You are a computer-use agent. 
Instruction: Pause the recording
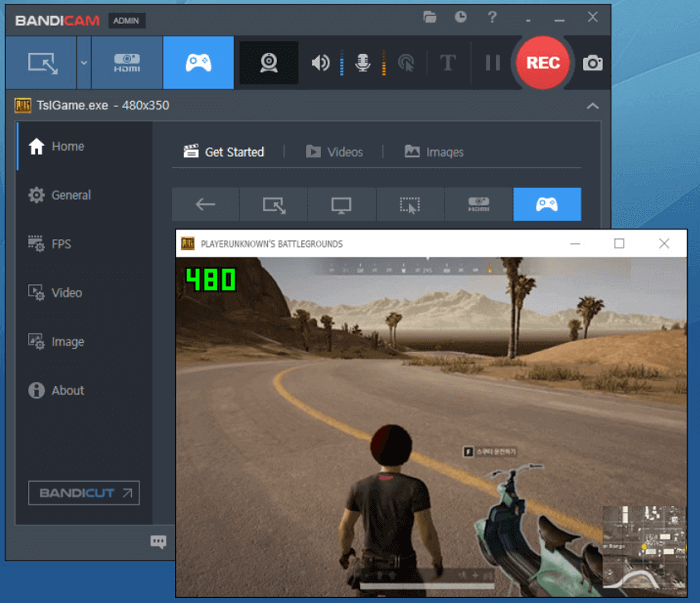492,63
